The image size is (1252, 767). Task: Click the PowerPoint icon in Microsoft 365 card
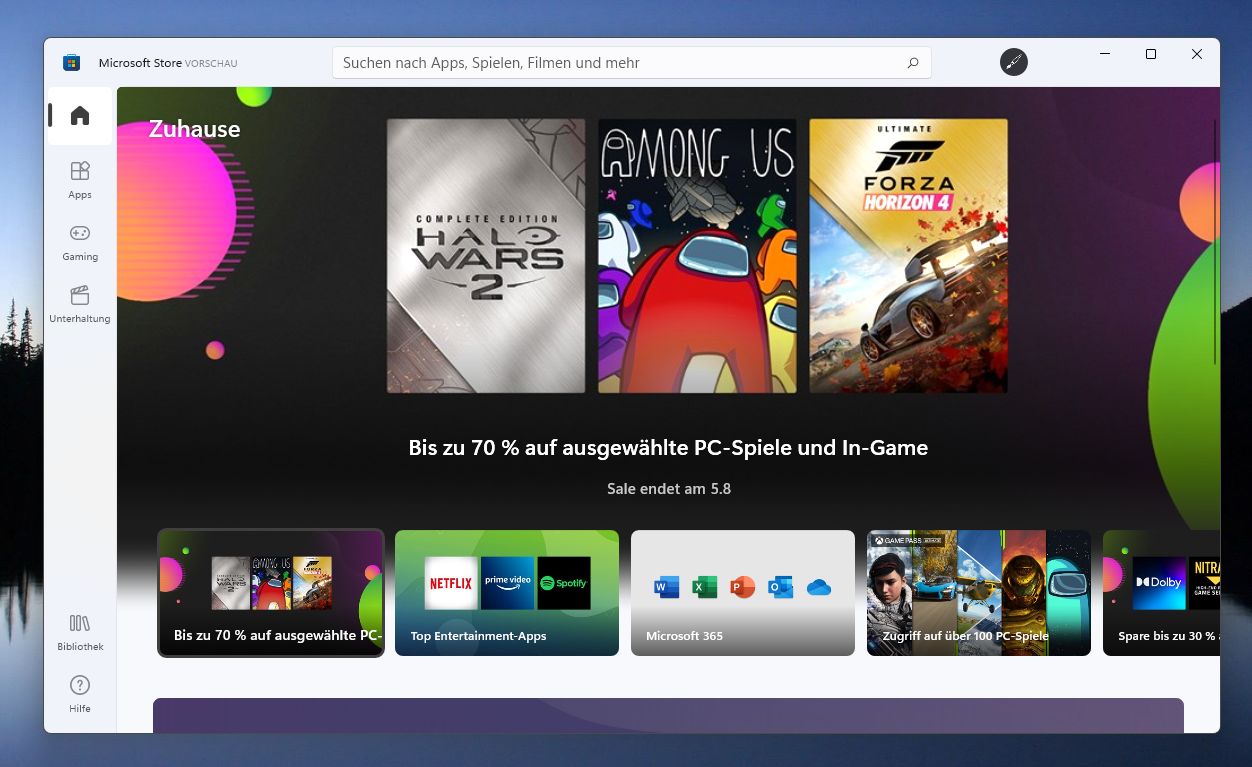point(743,587)
